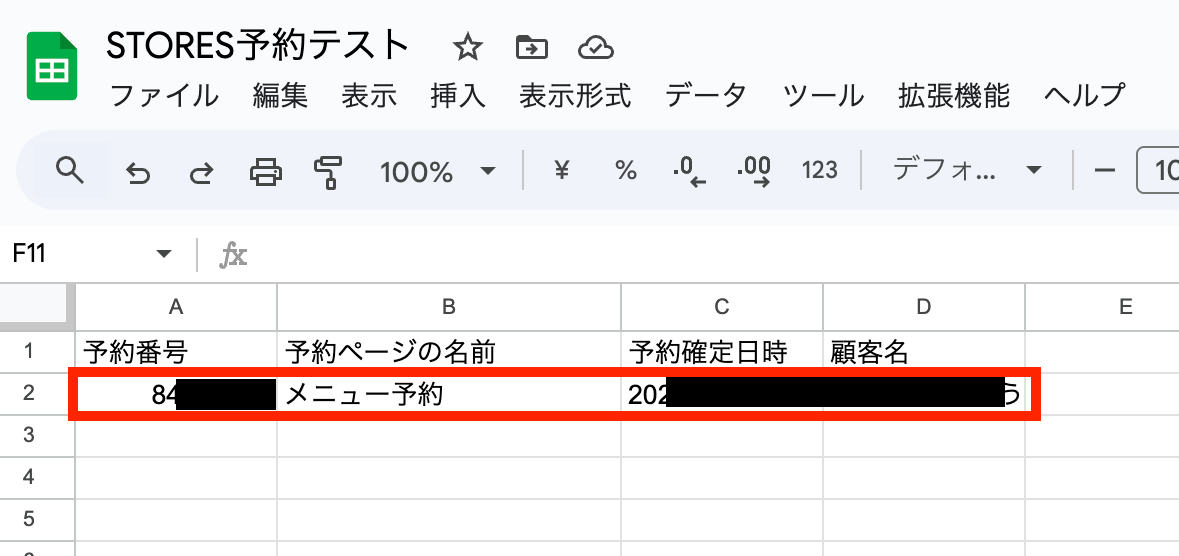The image size is (1179, 556).
Task: Decrease decimal places
Action: pos(690,171)
